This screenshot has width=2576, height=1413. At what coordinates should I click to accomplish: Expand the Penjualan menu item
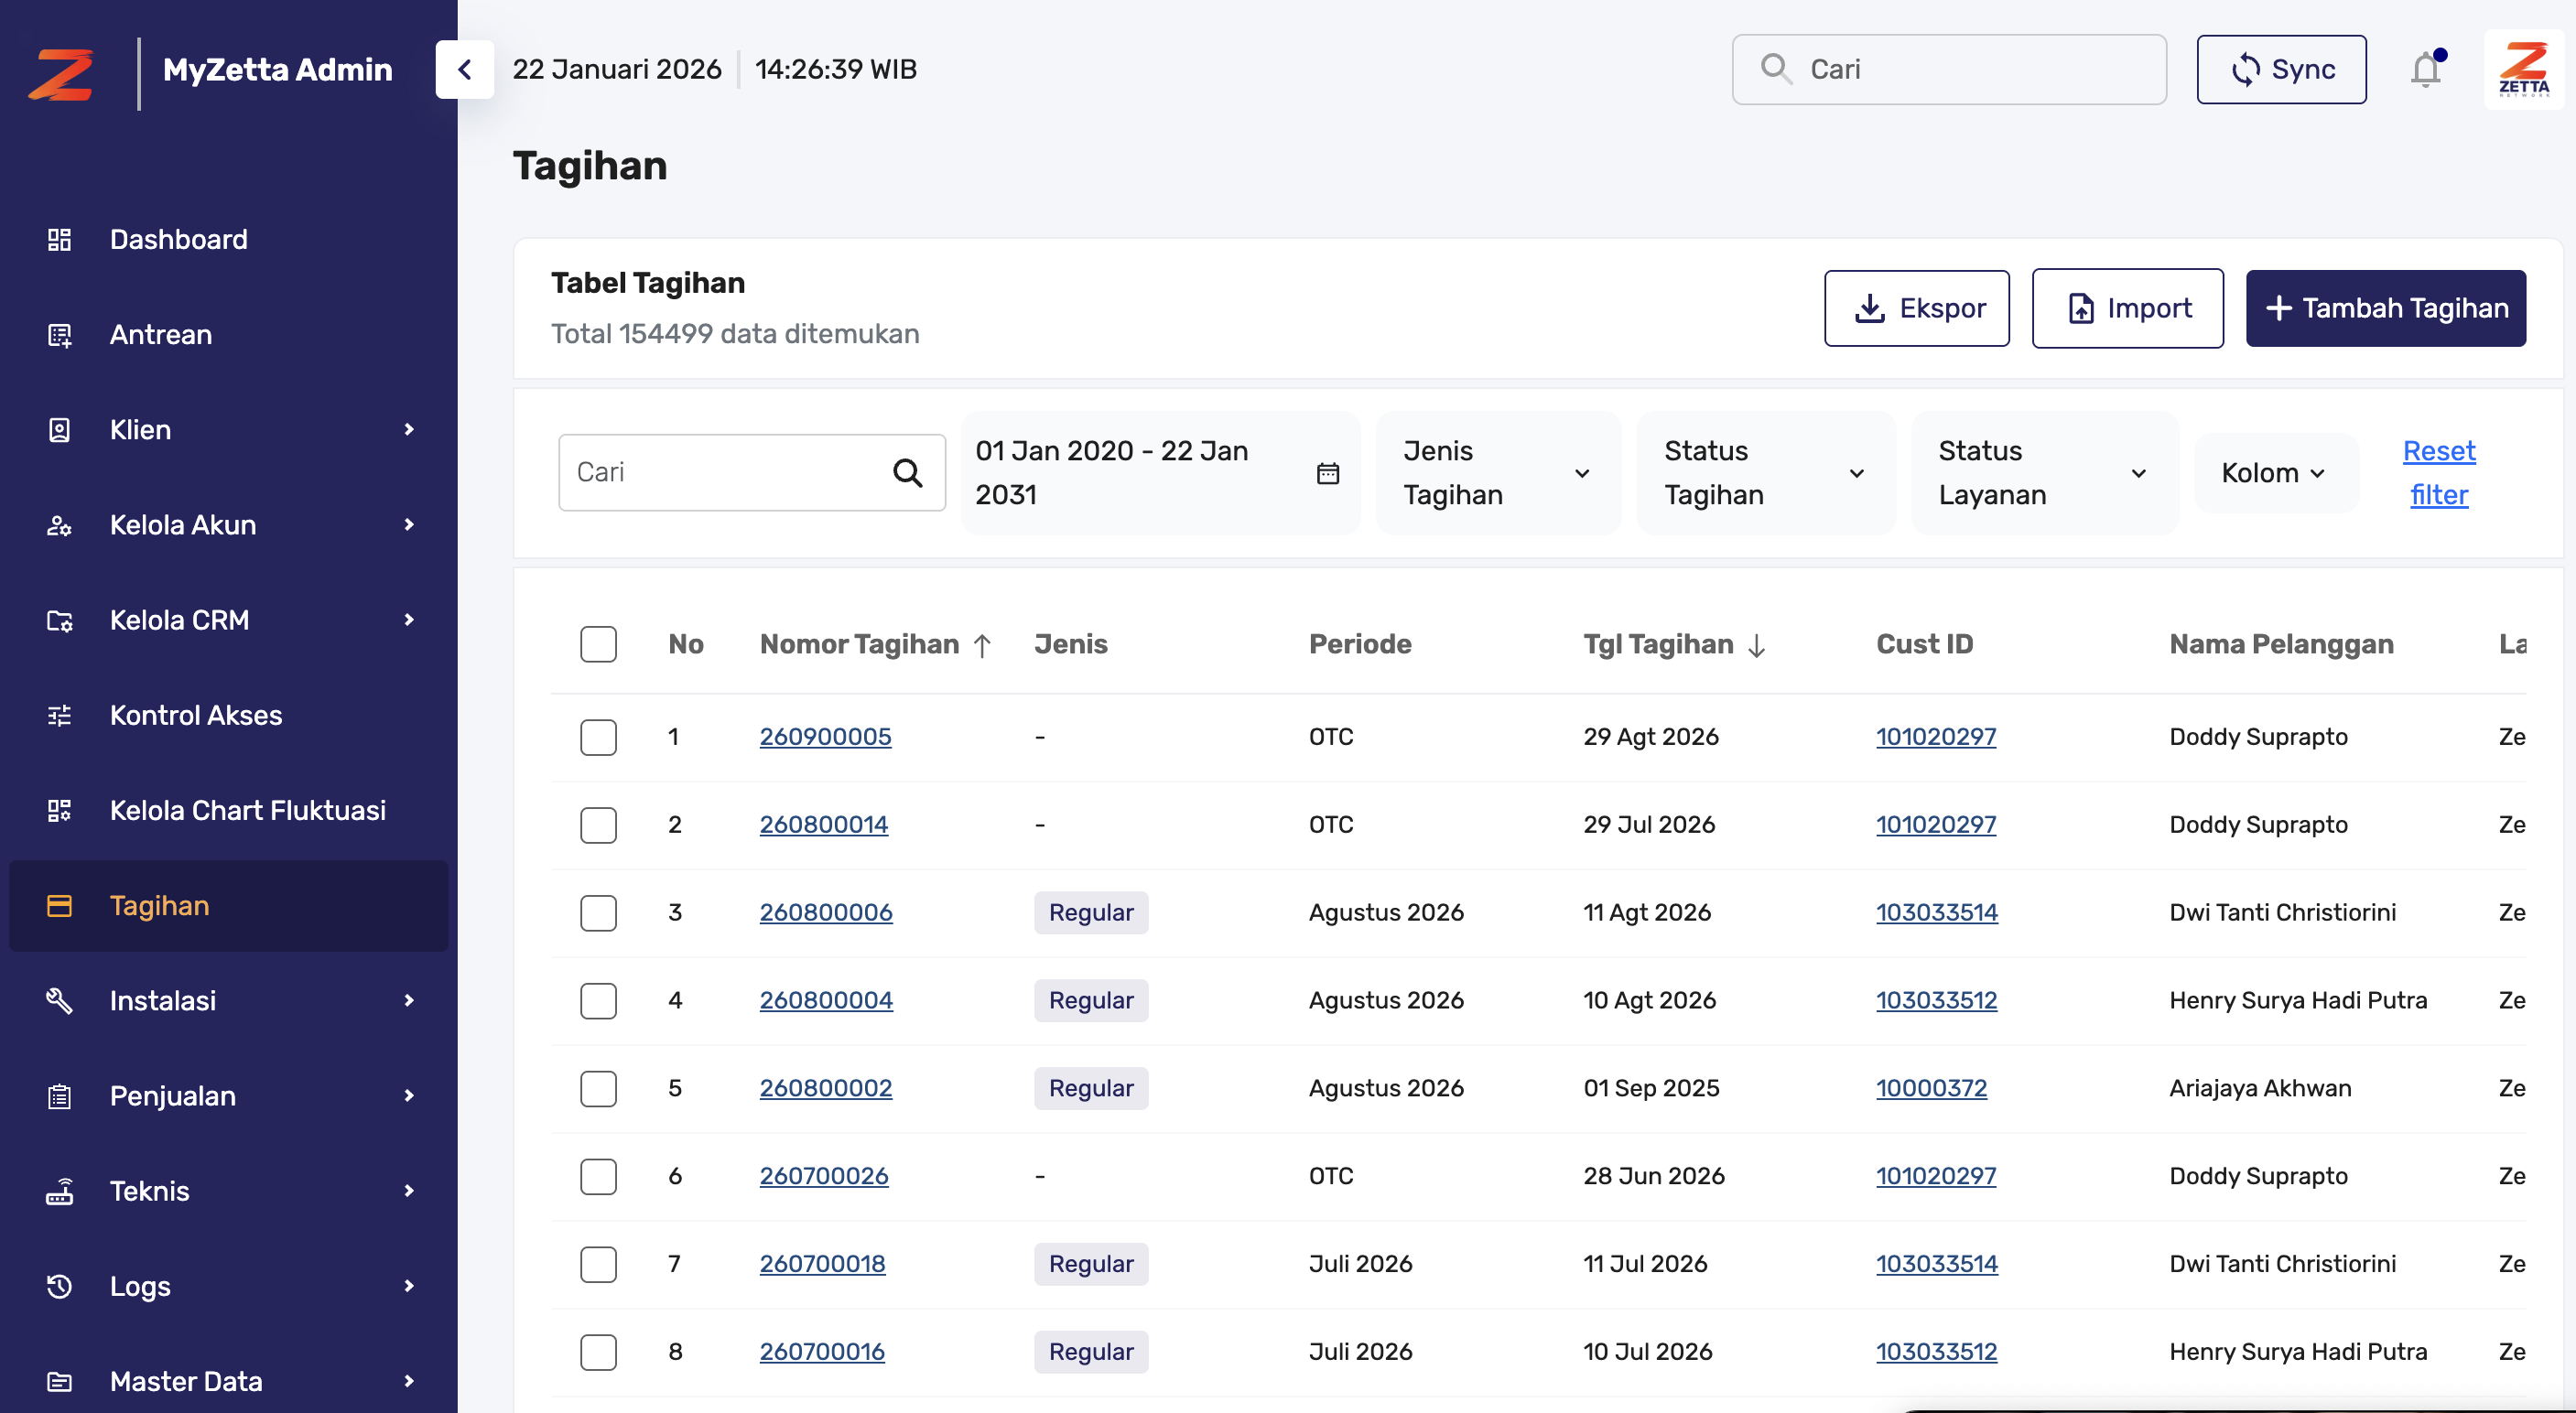[x=172, y=1095]
